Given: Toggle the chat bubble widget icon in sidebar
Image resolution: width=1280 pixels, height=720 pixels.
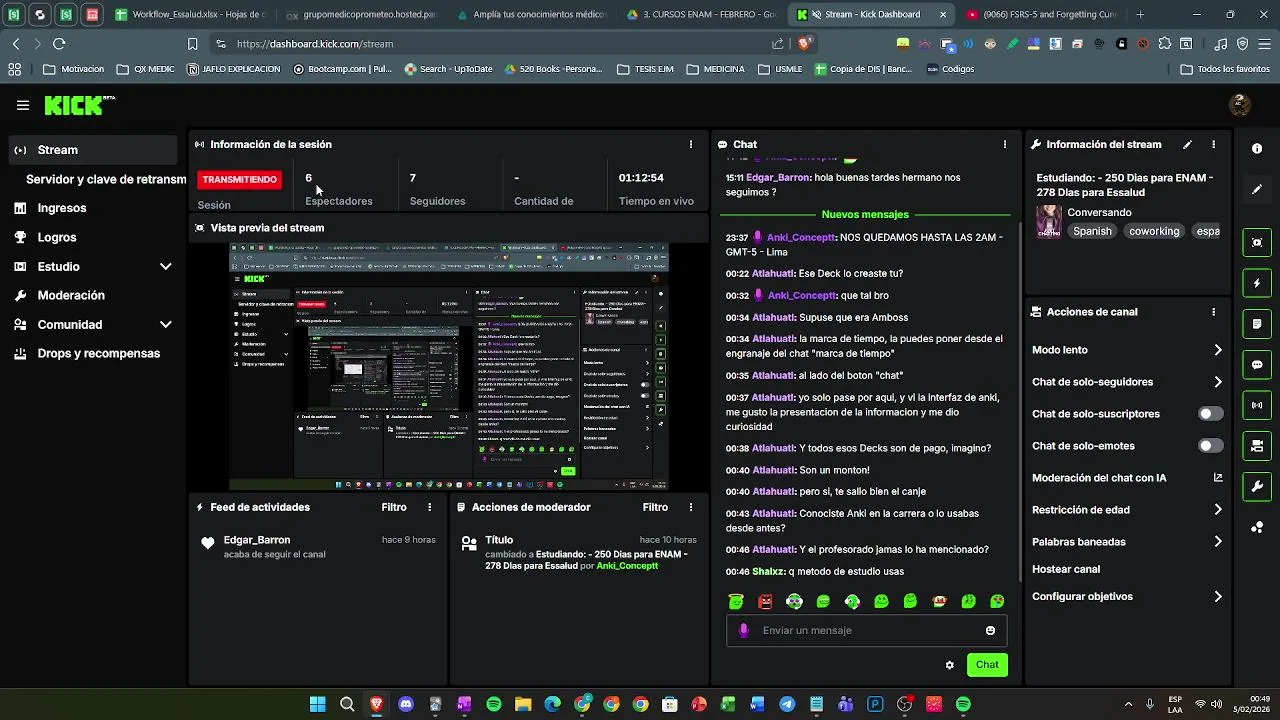Looking at the screenshot, I should coord(1257,365).
